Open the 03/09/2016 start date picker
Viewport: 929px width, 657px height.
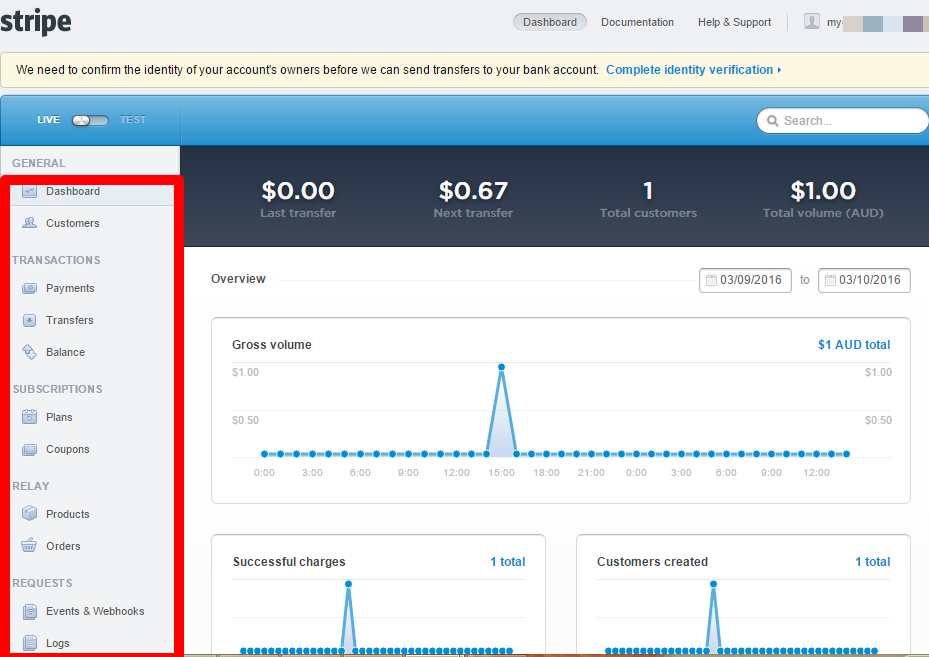tap(745, 280)
